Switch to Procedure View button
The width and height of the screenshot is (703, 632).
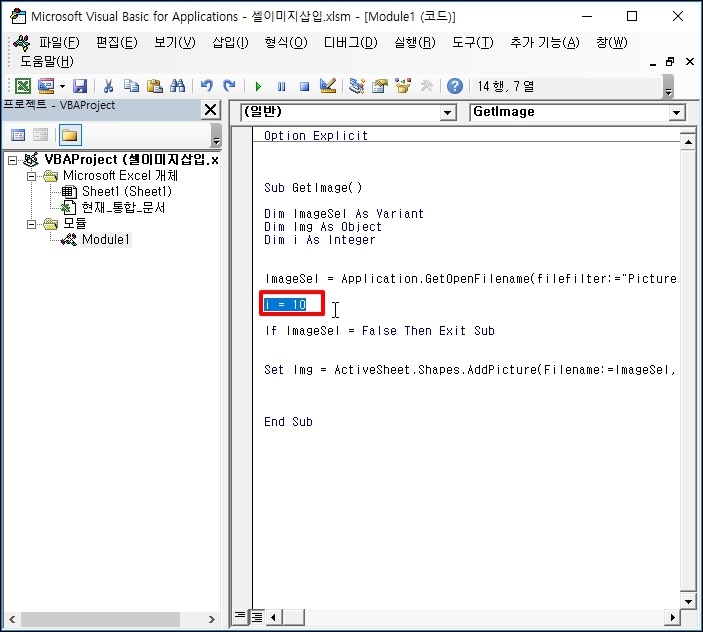point(240,617)
